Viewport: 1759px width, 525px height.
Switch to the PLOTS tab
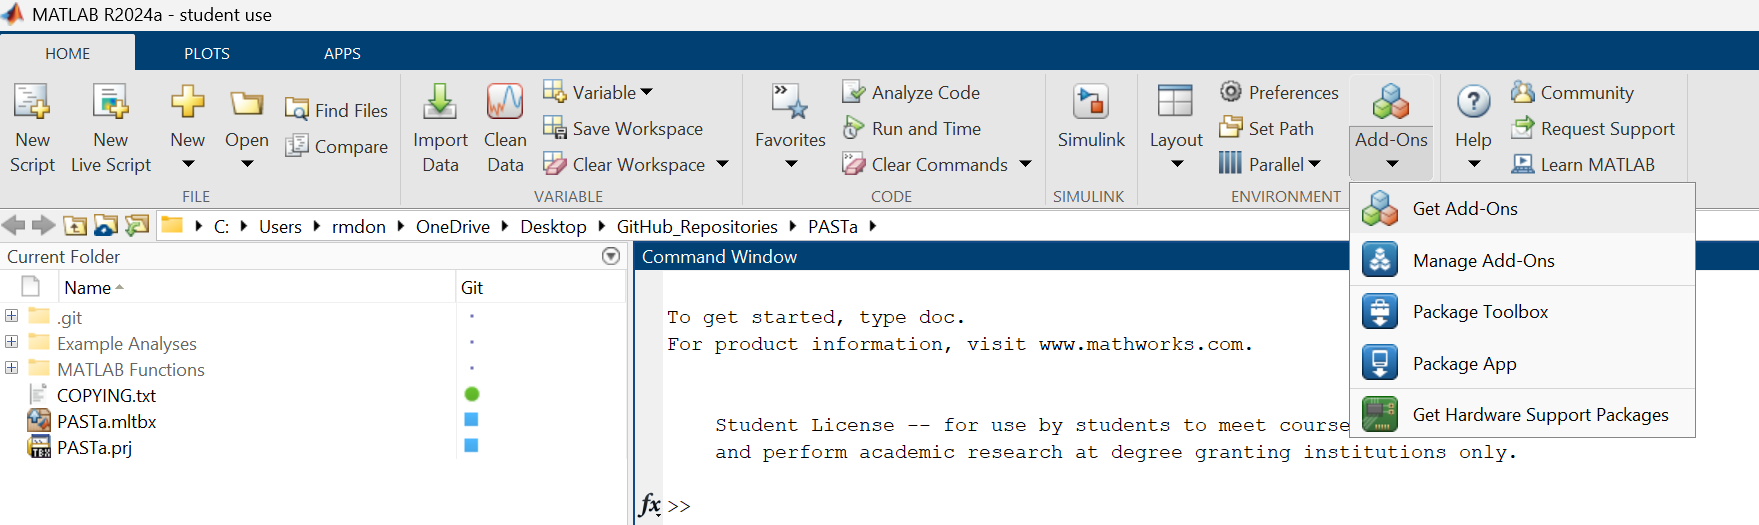(207, 53)
